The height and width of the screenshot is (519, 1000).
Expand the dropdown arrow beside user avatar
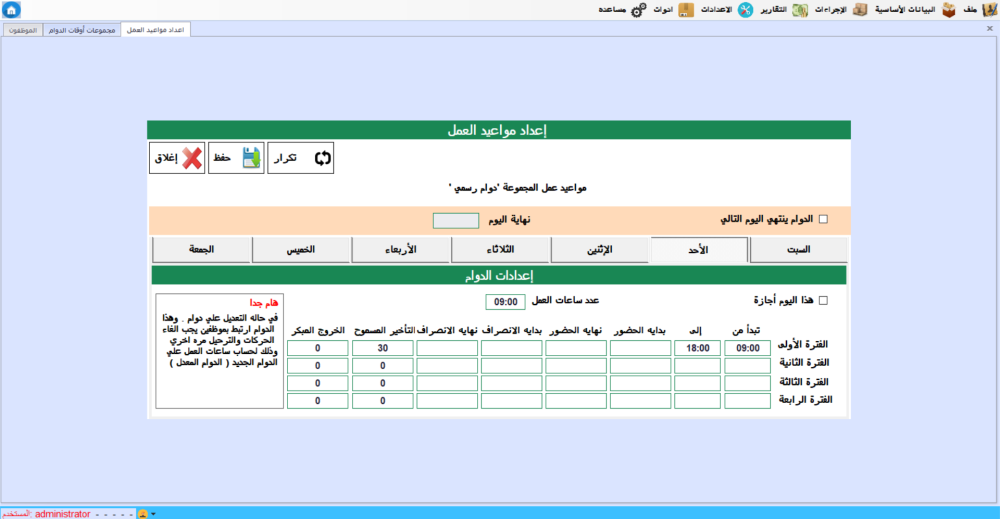coord(154,513)
